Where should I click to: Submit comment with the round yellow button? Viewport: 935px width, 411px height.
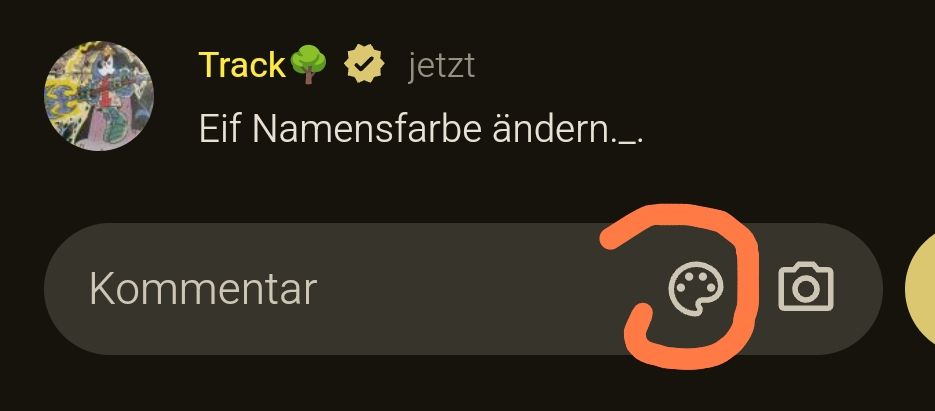click(920, 289)
